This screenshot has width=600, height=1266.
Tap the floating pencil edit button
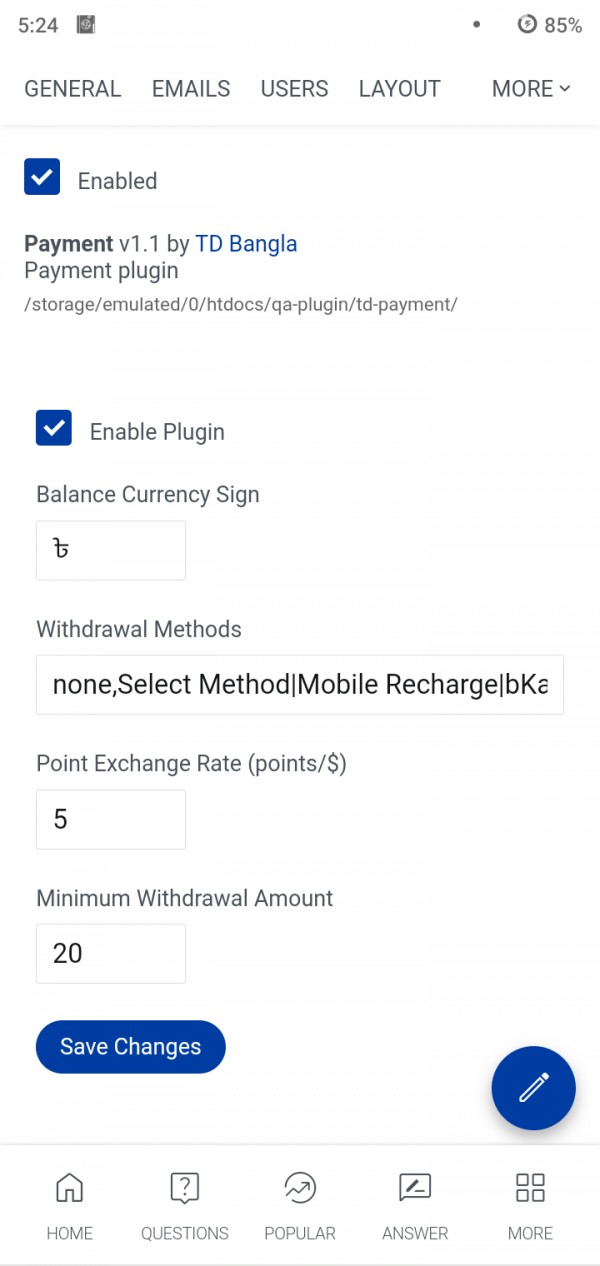(x=533, y=1088)
